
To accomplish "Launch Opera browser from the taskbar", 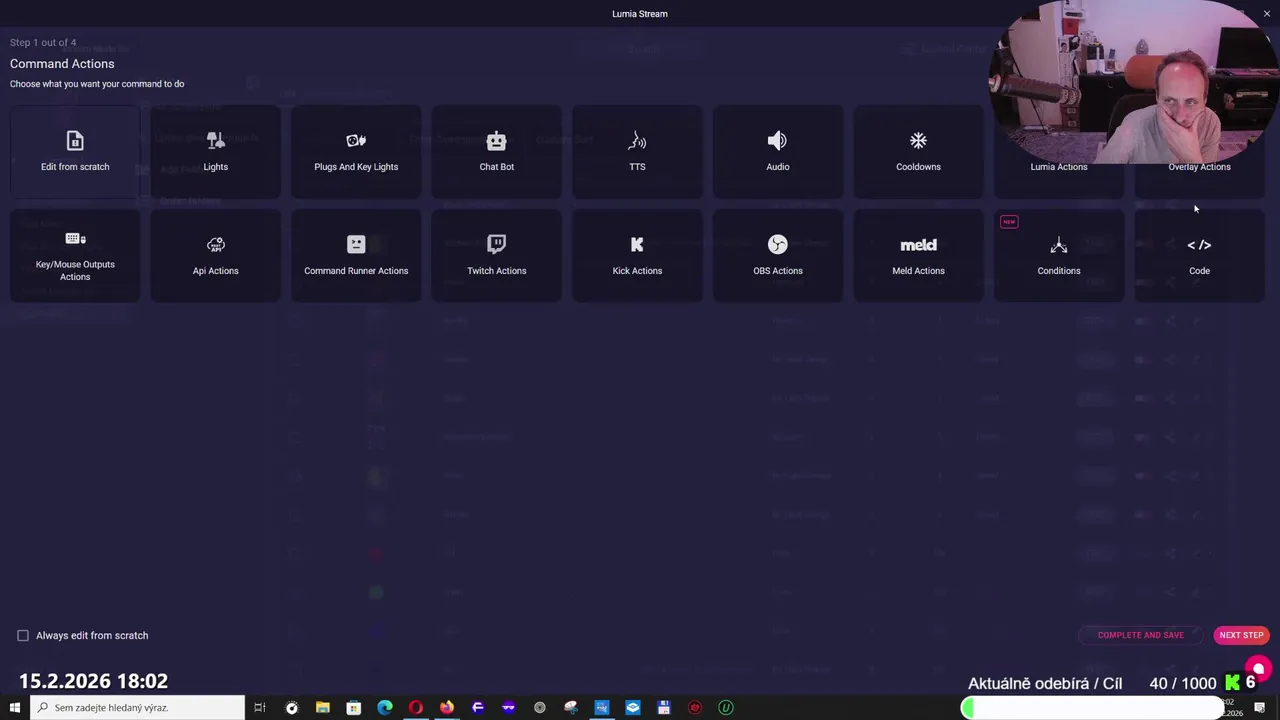I will pyautogui.click(x=416, y=708).
